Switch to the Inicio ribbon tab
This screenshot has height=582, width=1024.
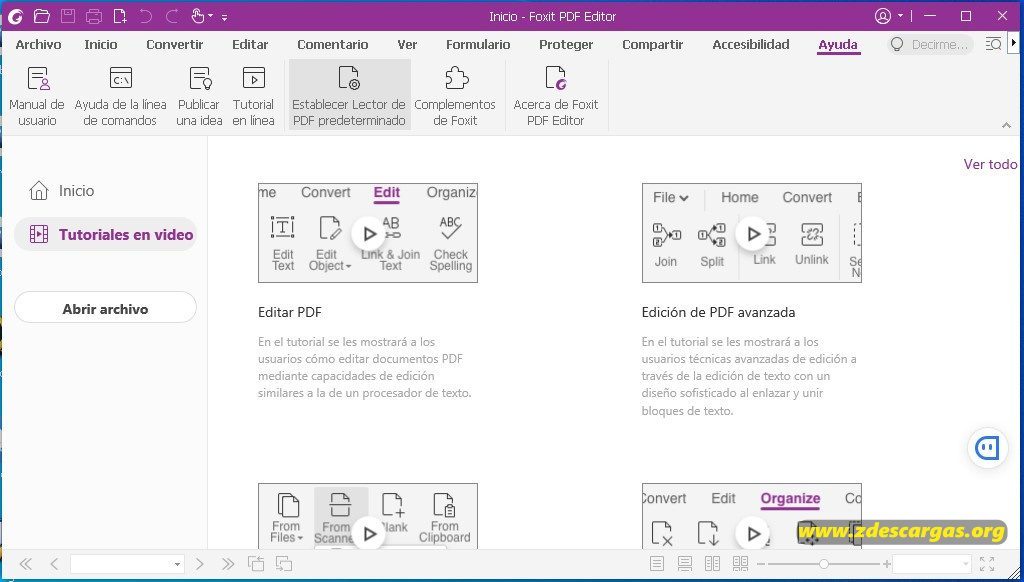click(x=101, y=44)
